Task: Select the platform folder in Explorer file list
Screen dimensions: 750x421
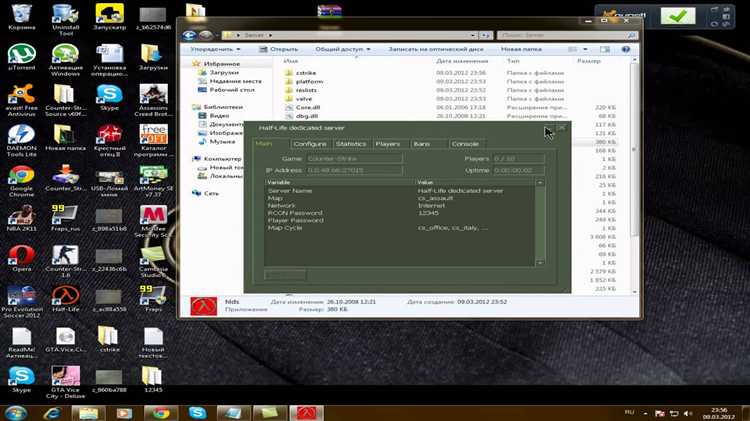Action: pos(309,81)
